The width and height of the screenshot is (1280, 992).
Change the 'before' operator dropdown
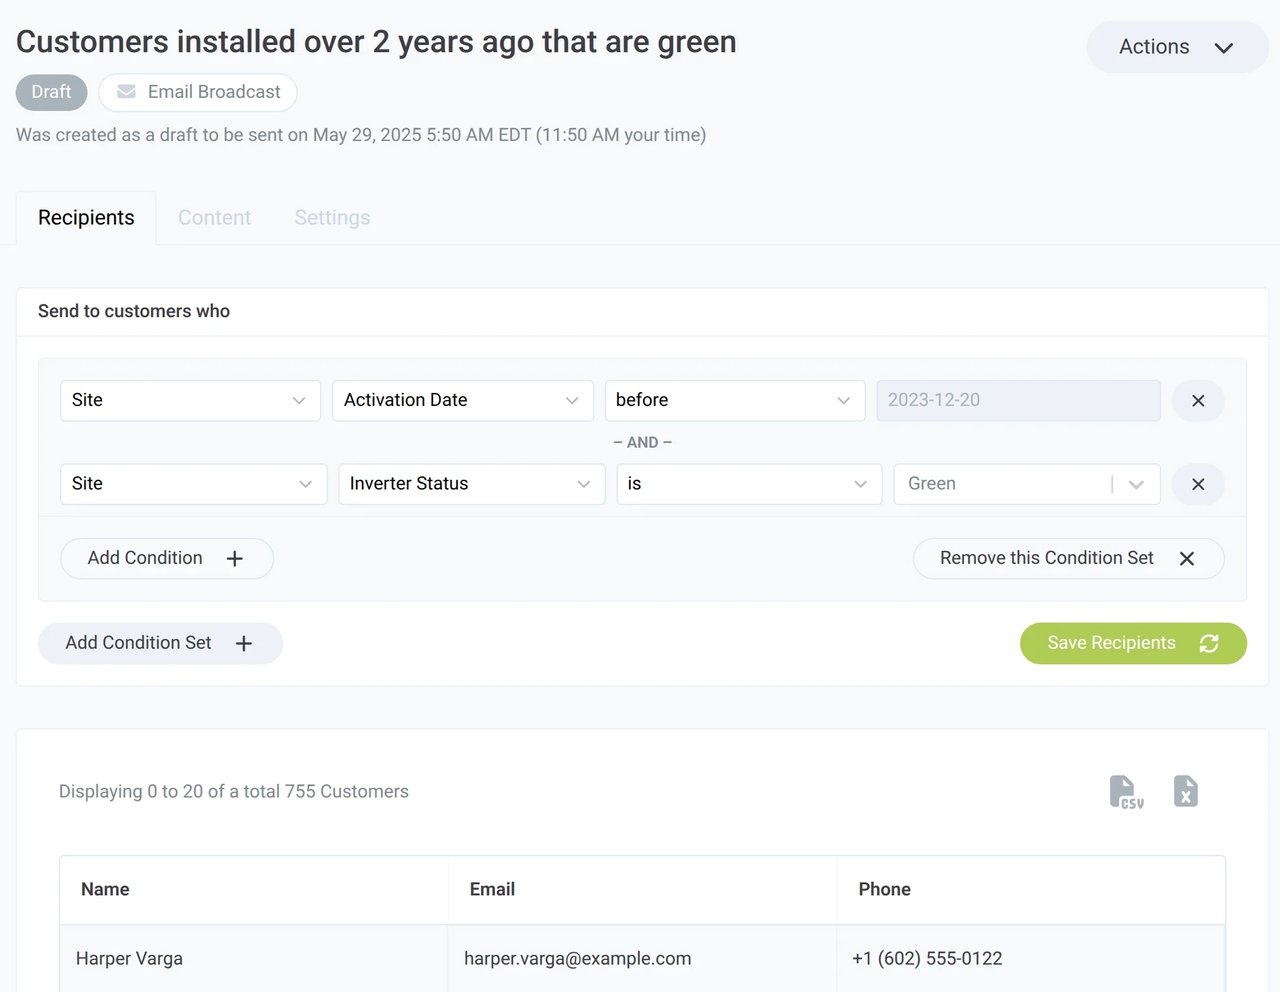(x=735, y=400)
